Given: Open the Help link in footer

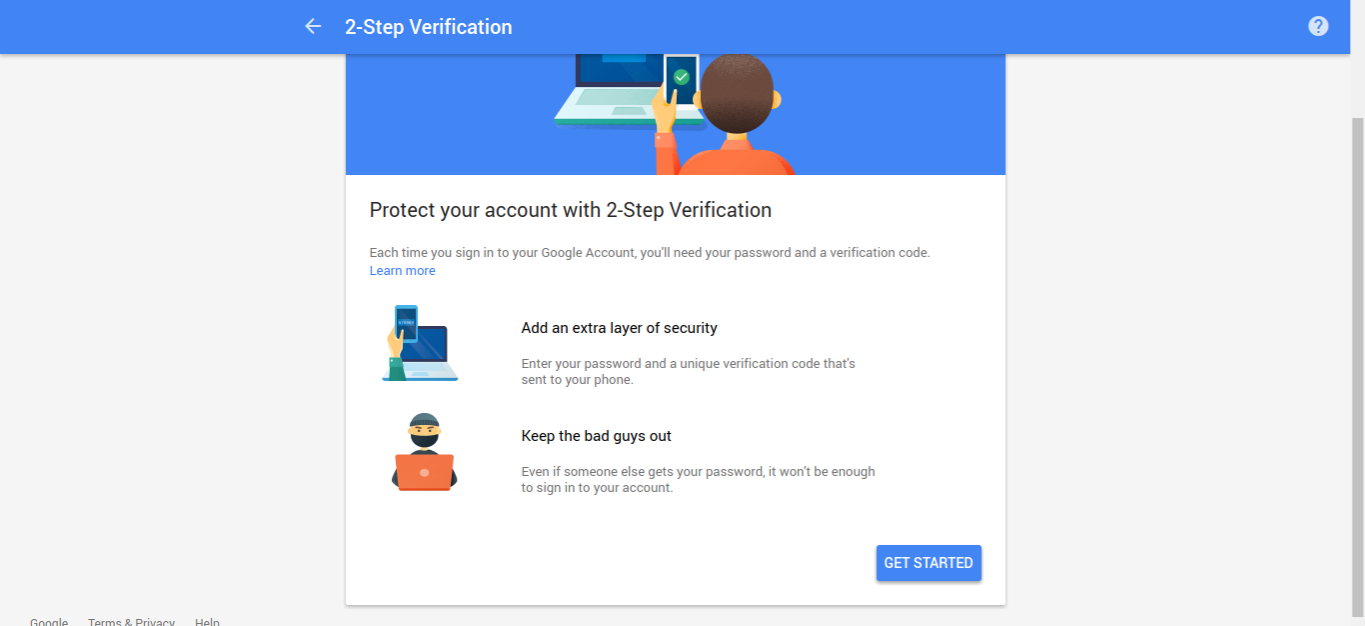Looking at the screenshot, I should (207, 621).
